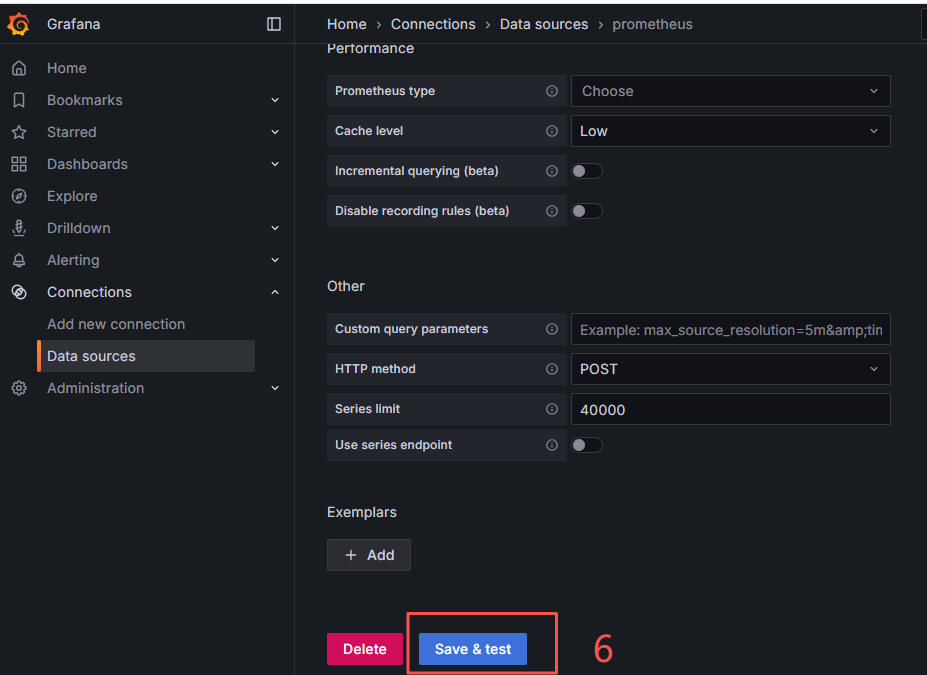Go to Connections breadcrumb link
Image resolution: width=927 pixels, height=675 pixels.
click(x=433, y=24)
